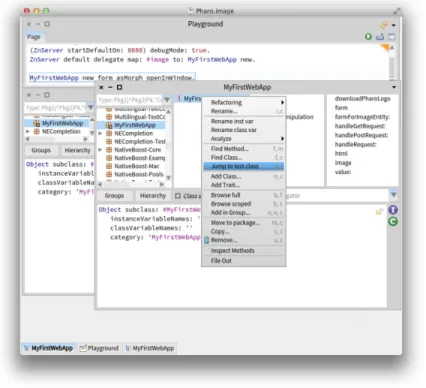The width and height of the screenshot is (426, 388).
Task: Choose Add Class... from the context menu
Action: tap(244, 176)
